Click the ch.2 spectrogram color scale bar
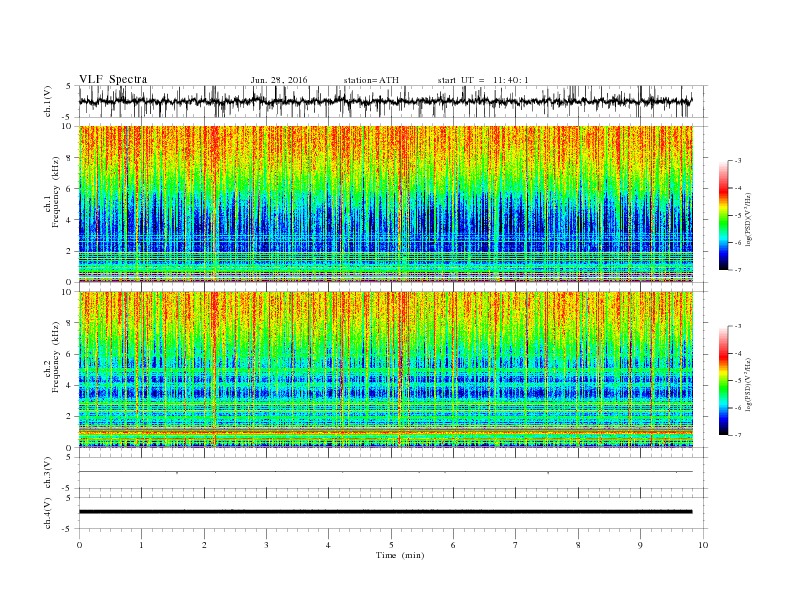 click(x=723, y=381)
